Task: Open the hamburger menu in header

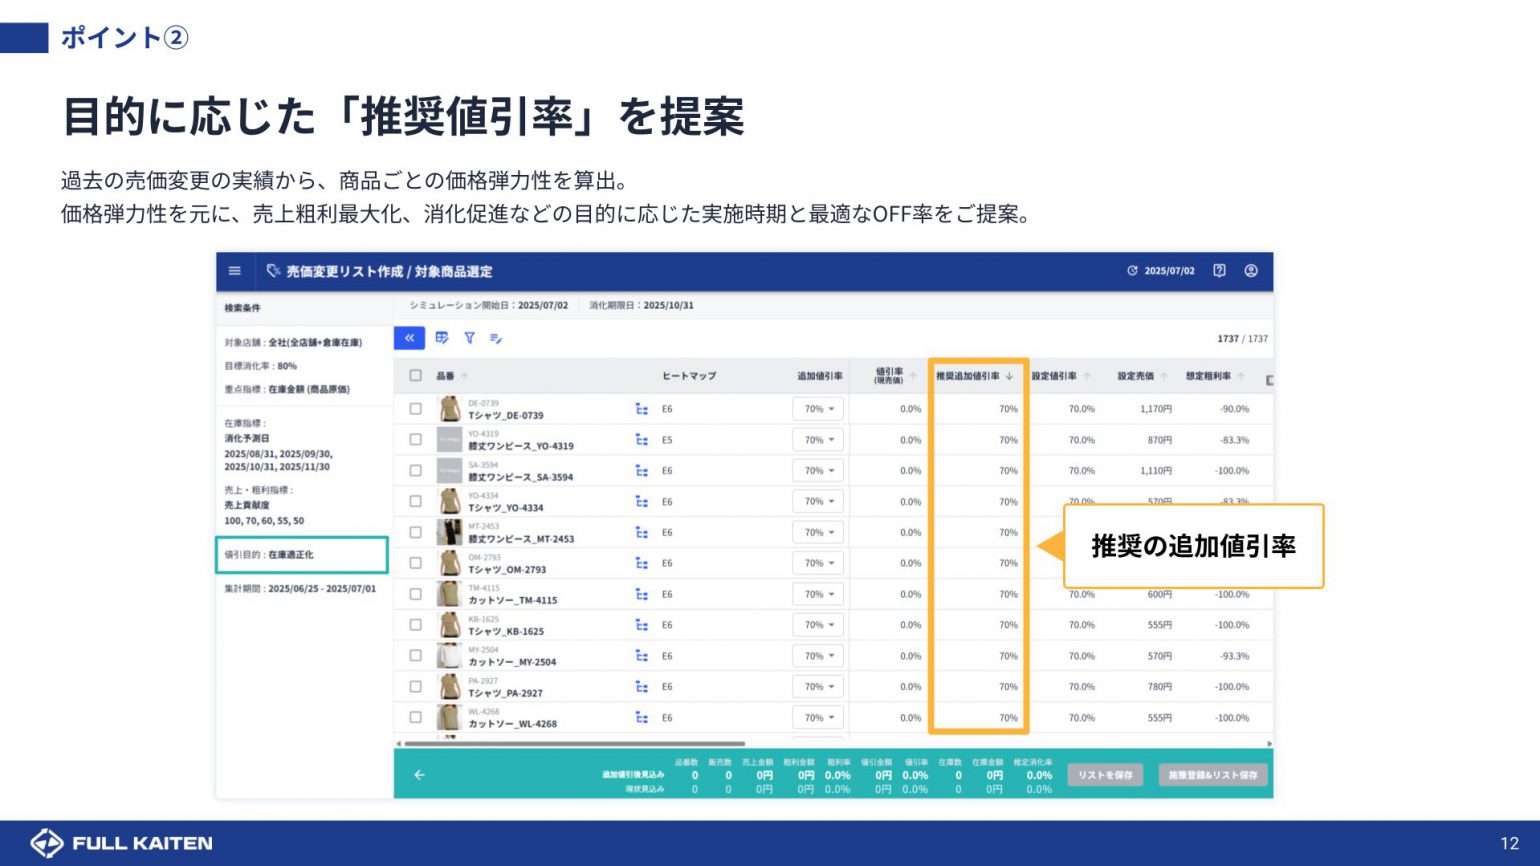Action: [234, 271]
